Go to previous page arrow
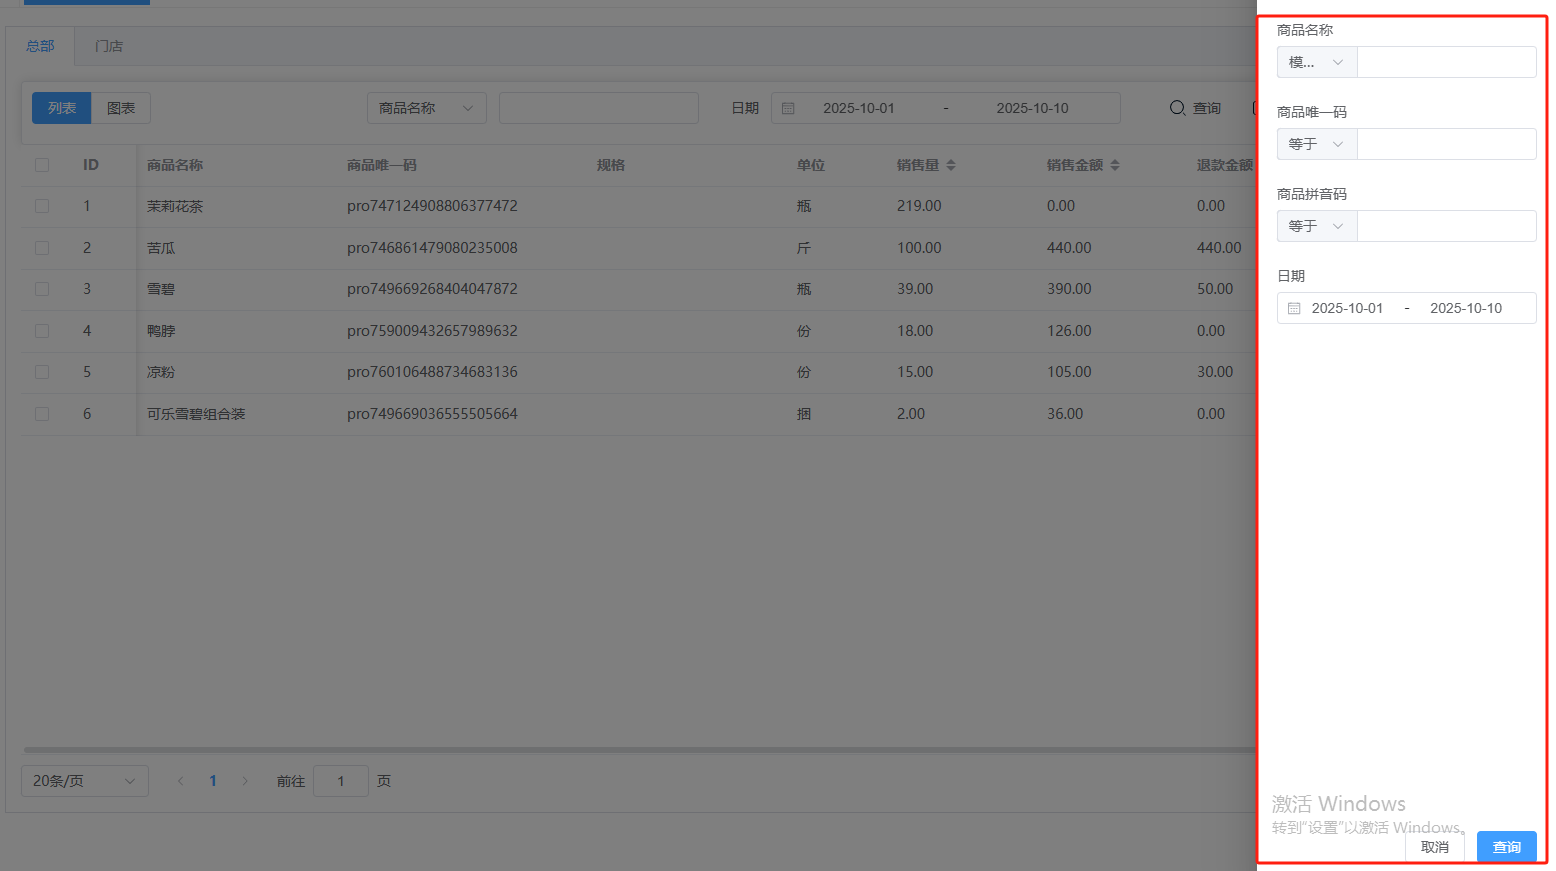 180,781
